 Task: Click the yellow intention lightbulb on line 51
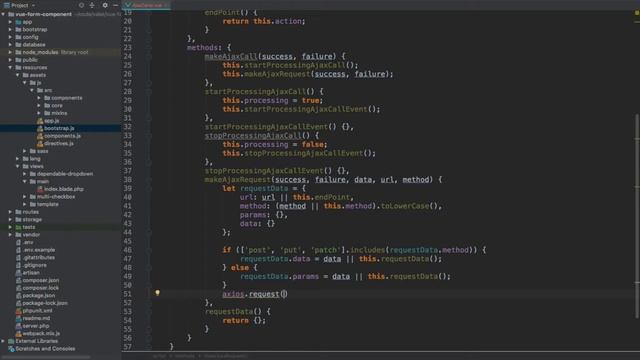pos(157,293)
